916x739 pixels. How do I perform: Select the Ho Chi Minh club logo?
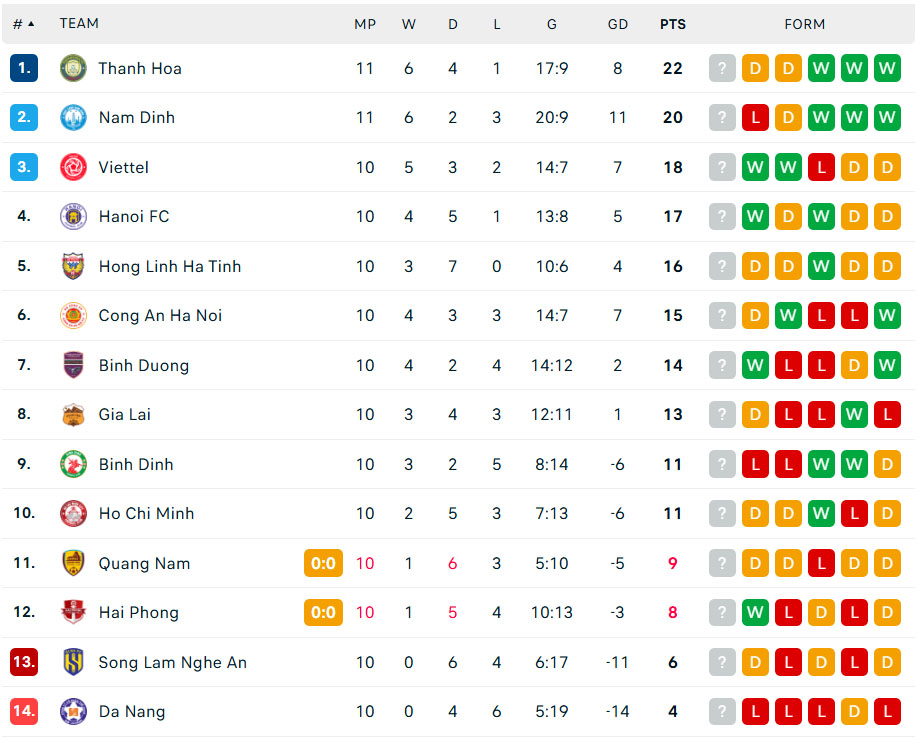coord(73,513)
